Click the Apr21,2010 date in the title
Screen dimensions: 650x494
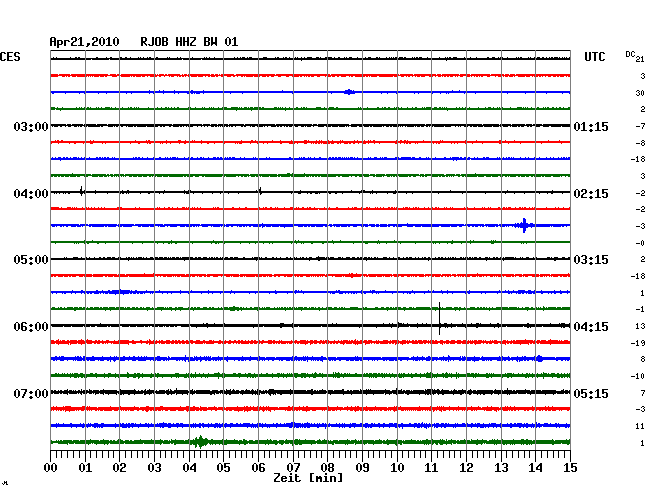click(84, 42)
